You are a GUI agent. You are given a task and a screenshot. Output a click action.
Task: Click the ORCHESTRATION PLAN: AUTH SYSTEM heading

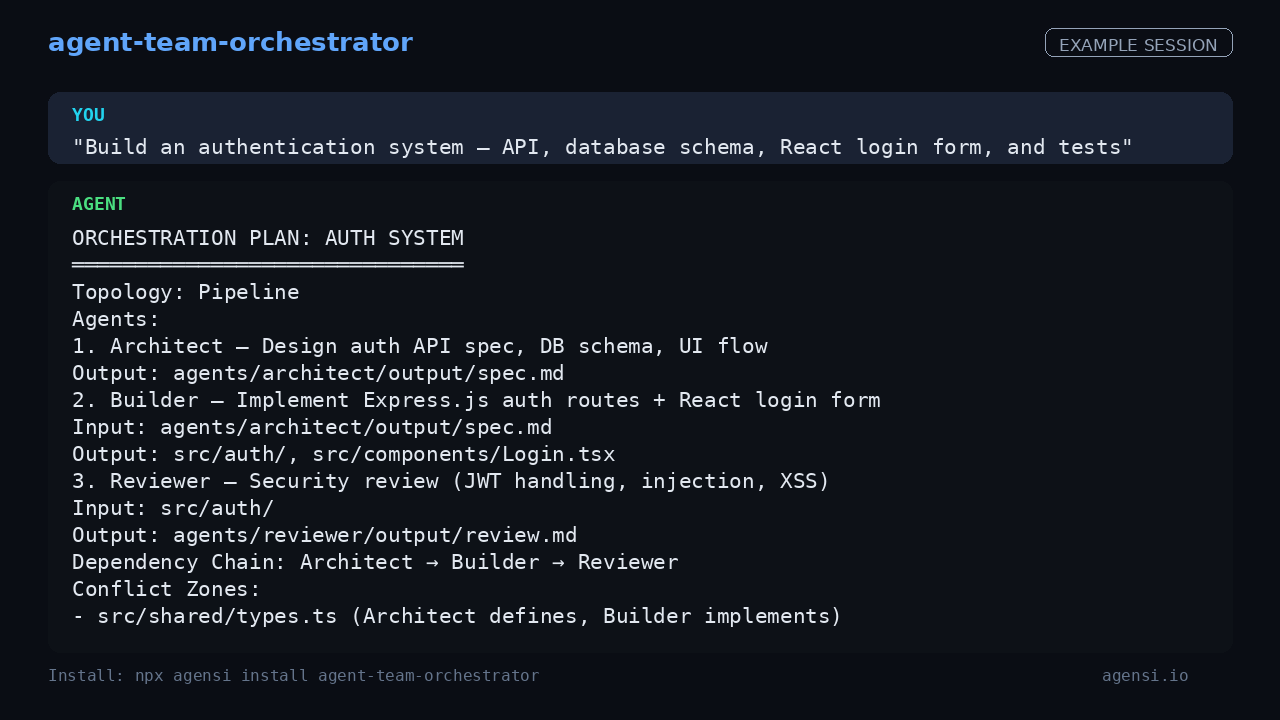click(268, 238)
